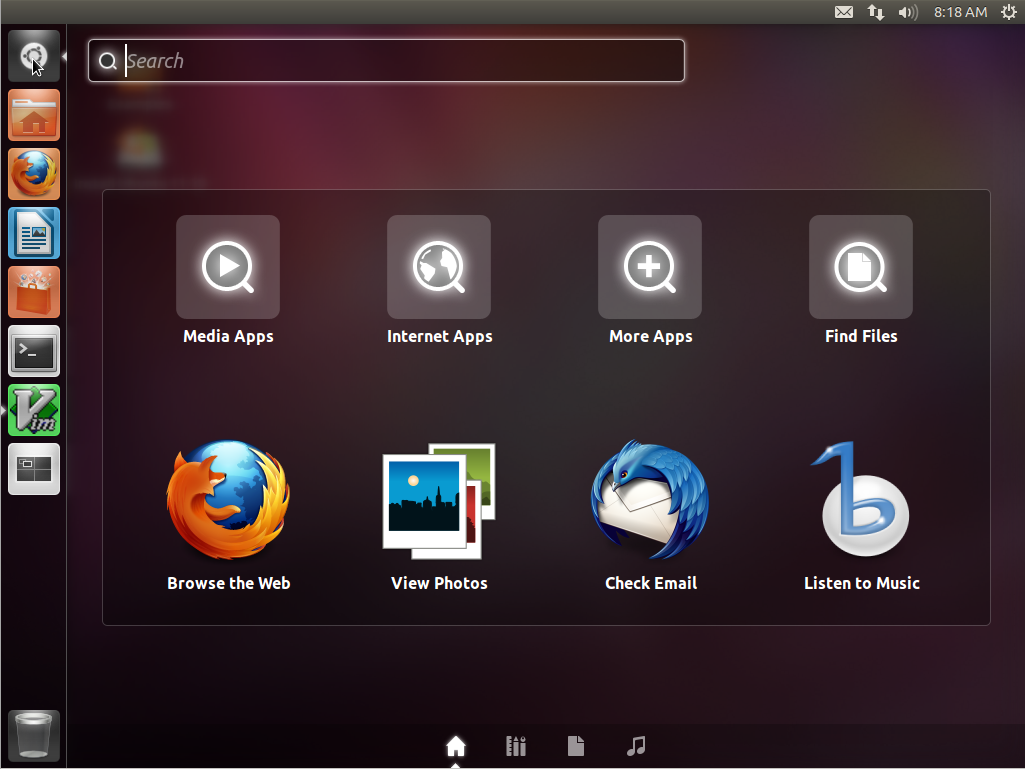Click the Find Files label
Image resolution: width=1025 pixels, height=769 pixels.
(x=861, y=336)
